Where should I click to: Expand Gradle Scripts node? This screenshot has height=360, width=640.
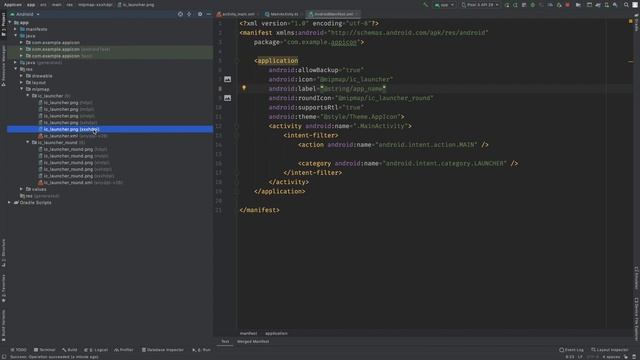(x=10, y=202)
